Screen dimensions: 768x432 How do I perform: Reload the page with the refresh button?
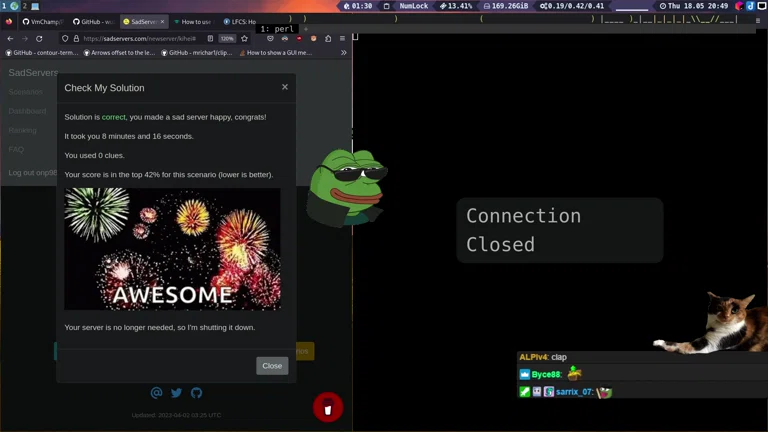pos(39,39)
